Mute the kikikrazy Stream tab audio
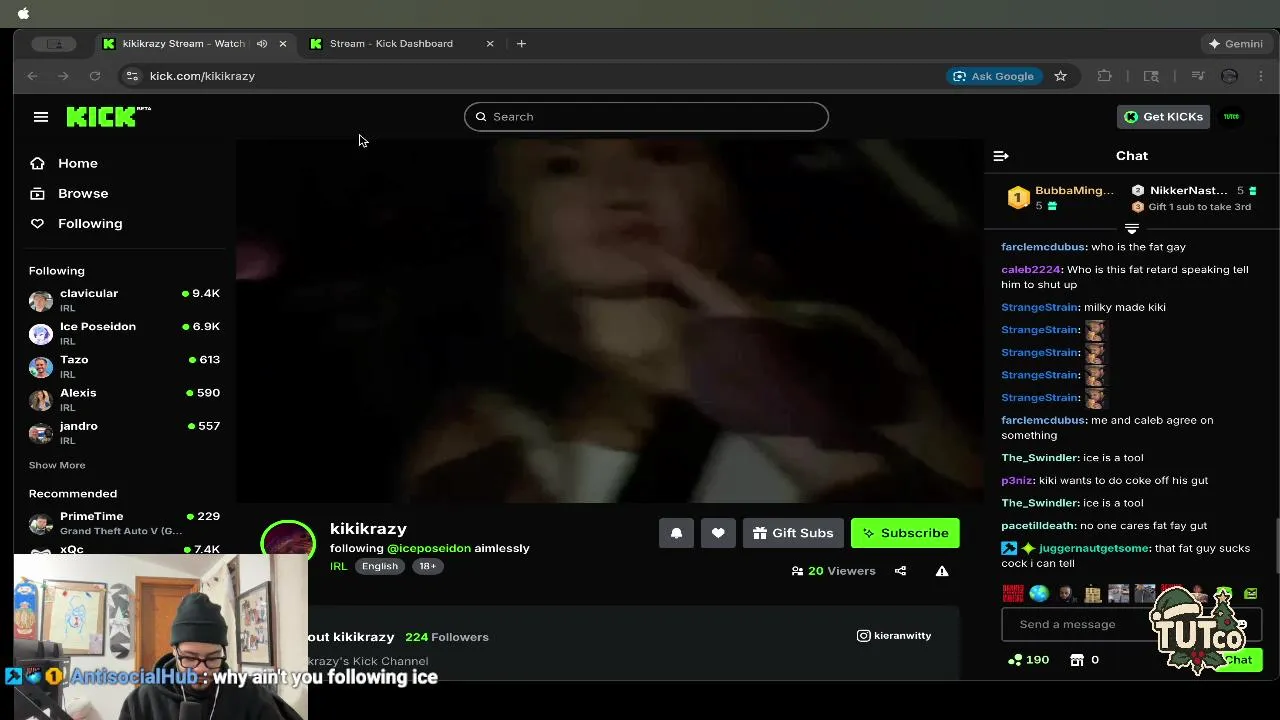1280x720 pixels. pos(262,44)
